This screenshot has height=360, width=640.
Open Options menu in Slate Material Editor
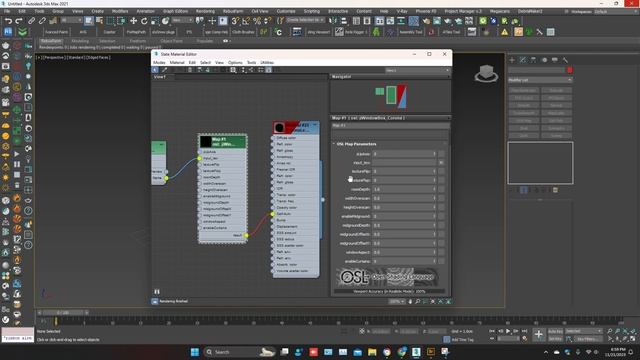tap(235, 62)
